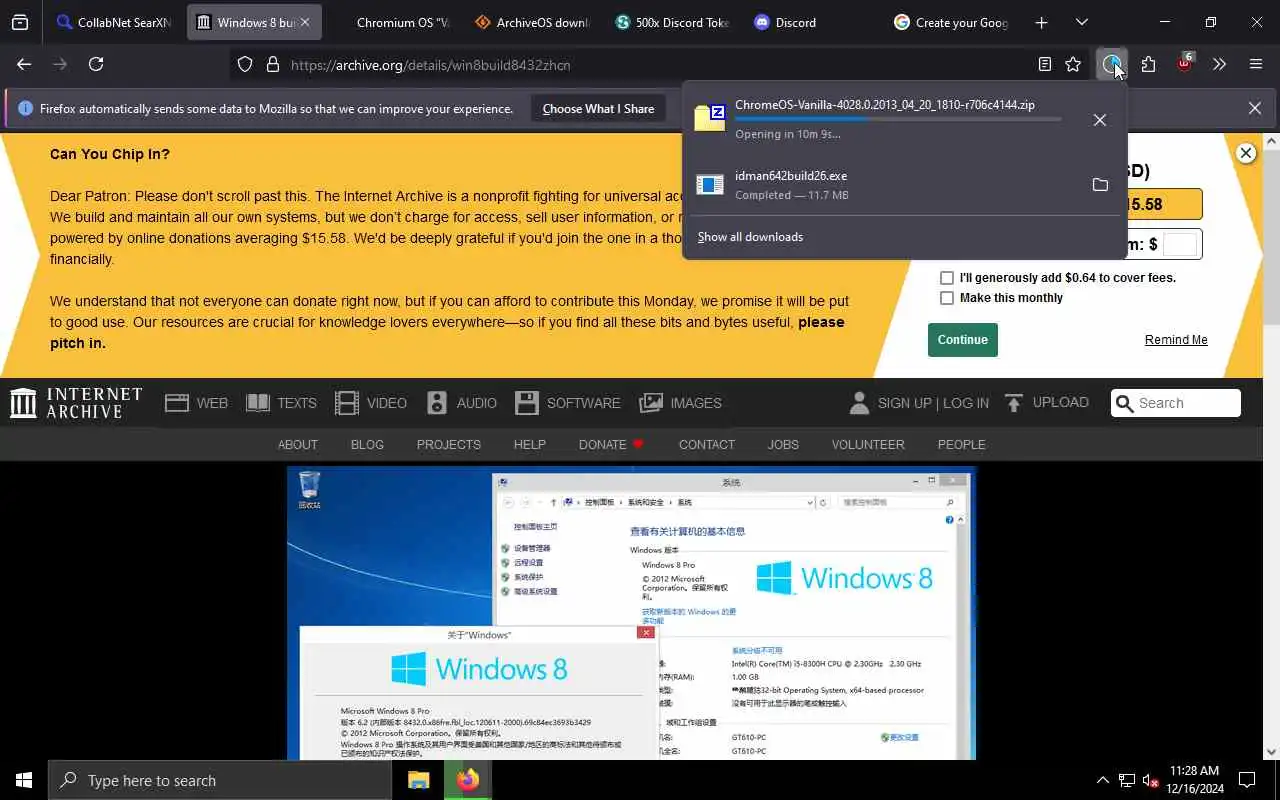This screenshot has height=800, width=1280.
Task: Open the extensions puzzle icon
Action: [x=1148, y=64]
